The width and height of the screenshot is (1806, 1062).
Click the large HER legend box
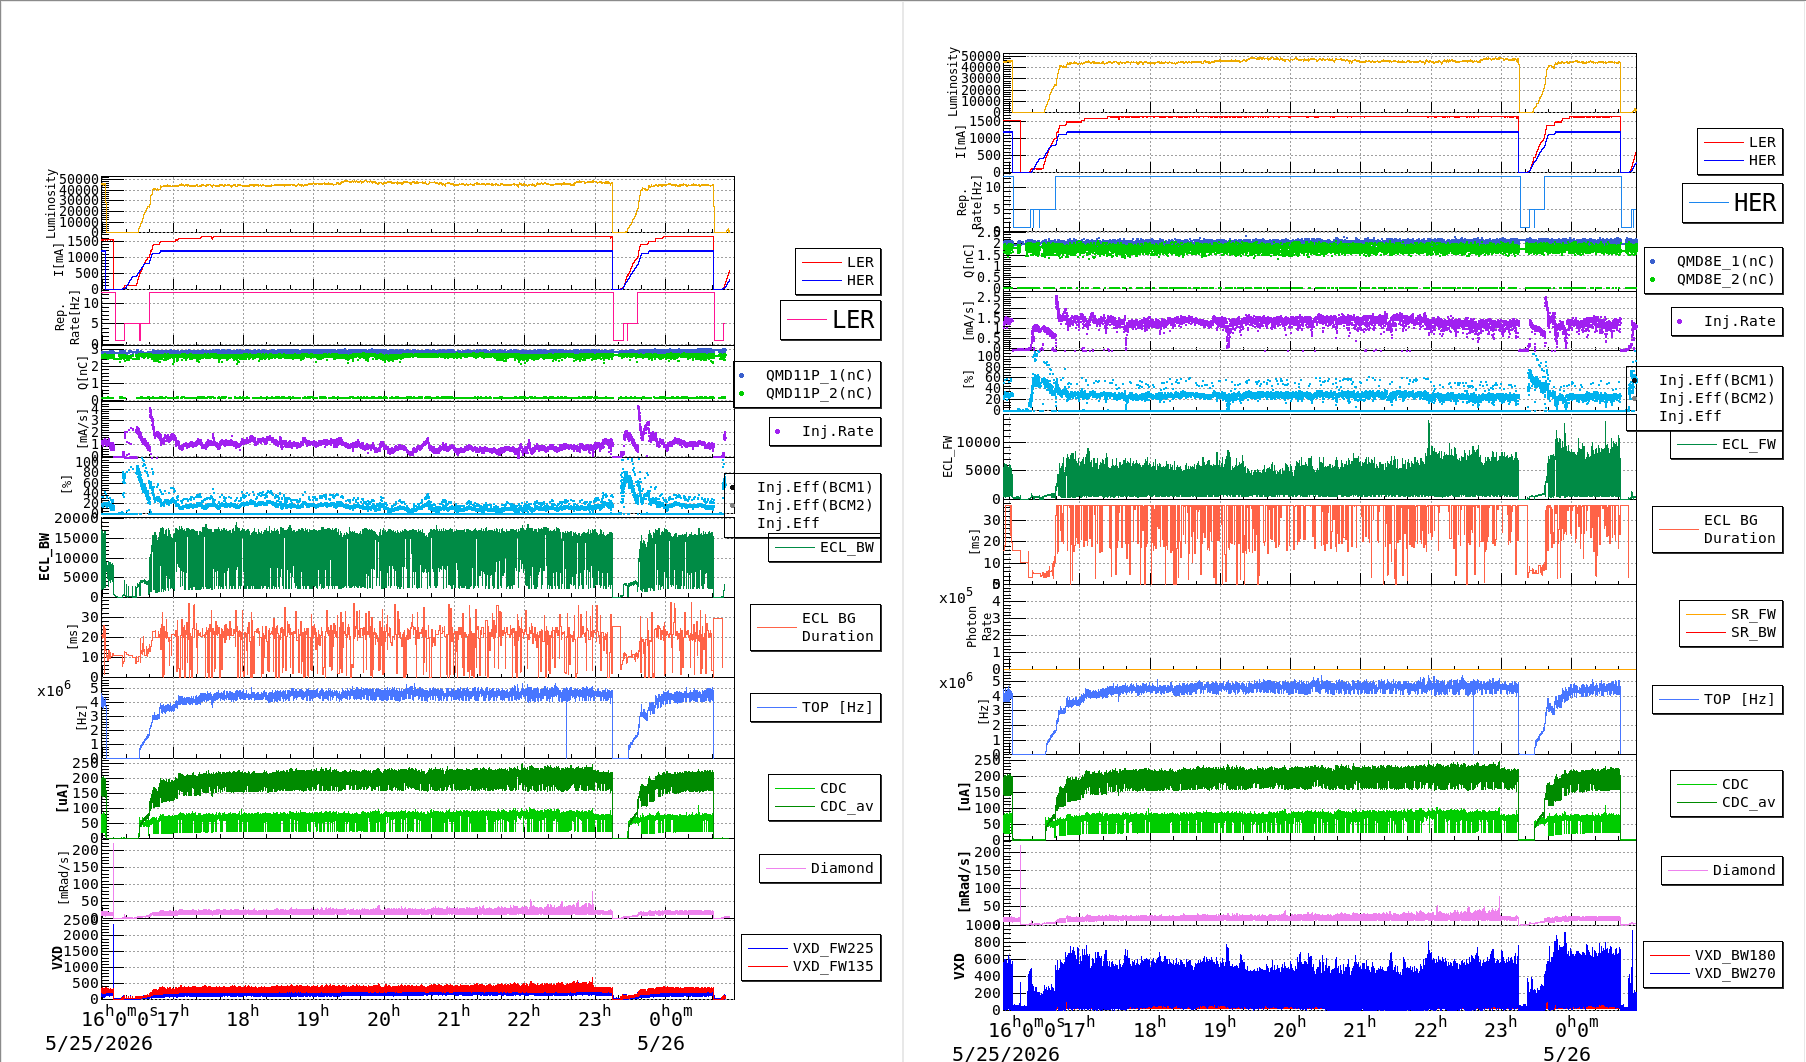[1732, 203]
